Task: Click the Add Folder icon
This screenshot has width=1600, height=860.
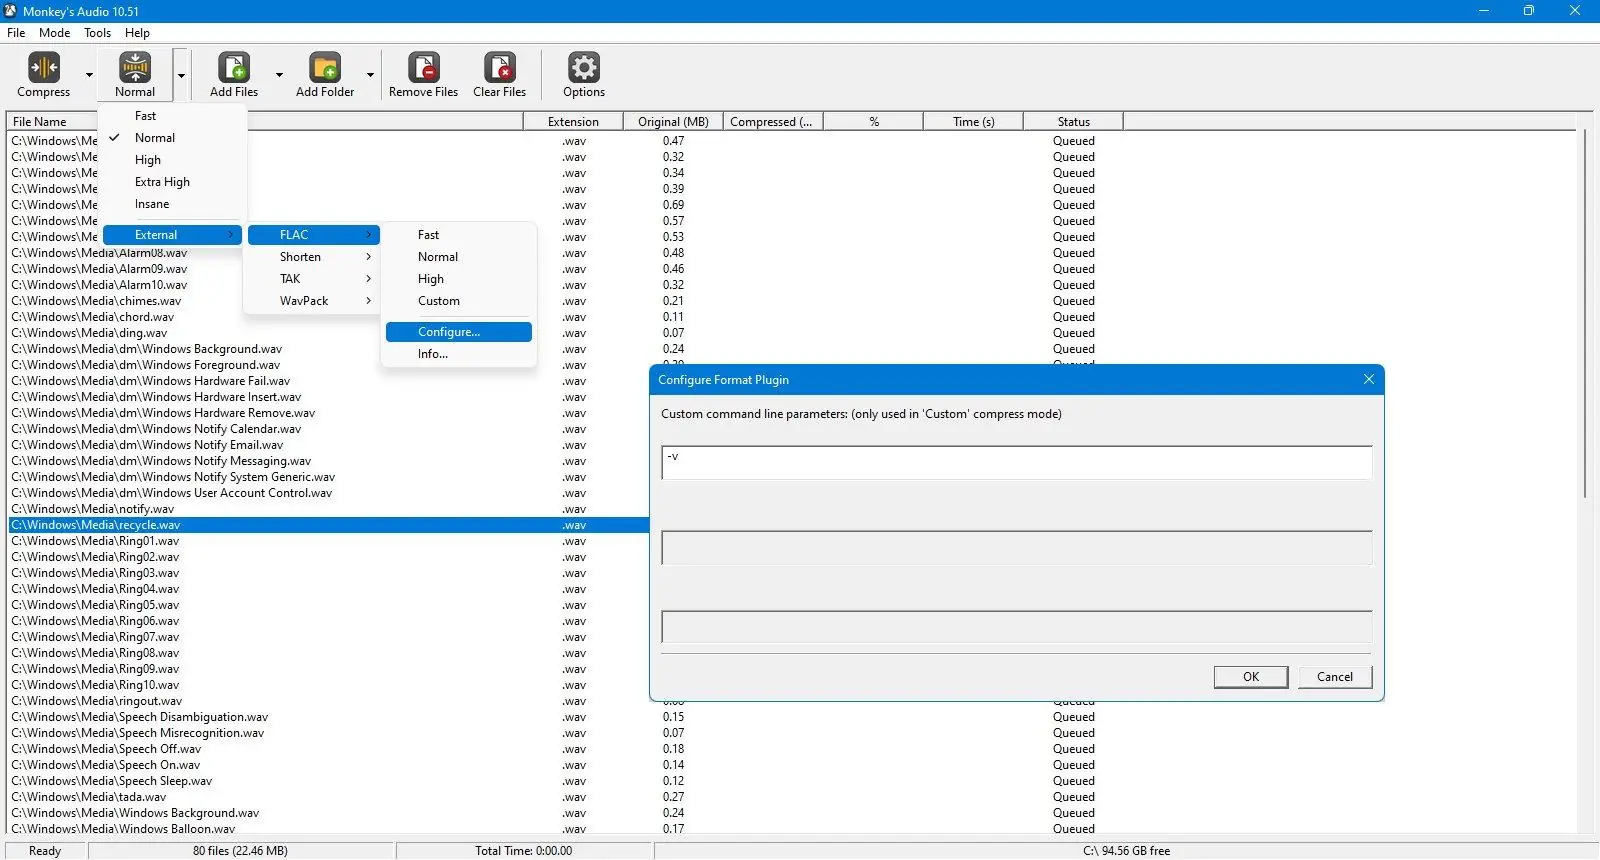Action: (x=325, y=67)
